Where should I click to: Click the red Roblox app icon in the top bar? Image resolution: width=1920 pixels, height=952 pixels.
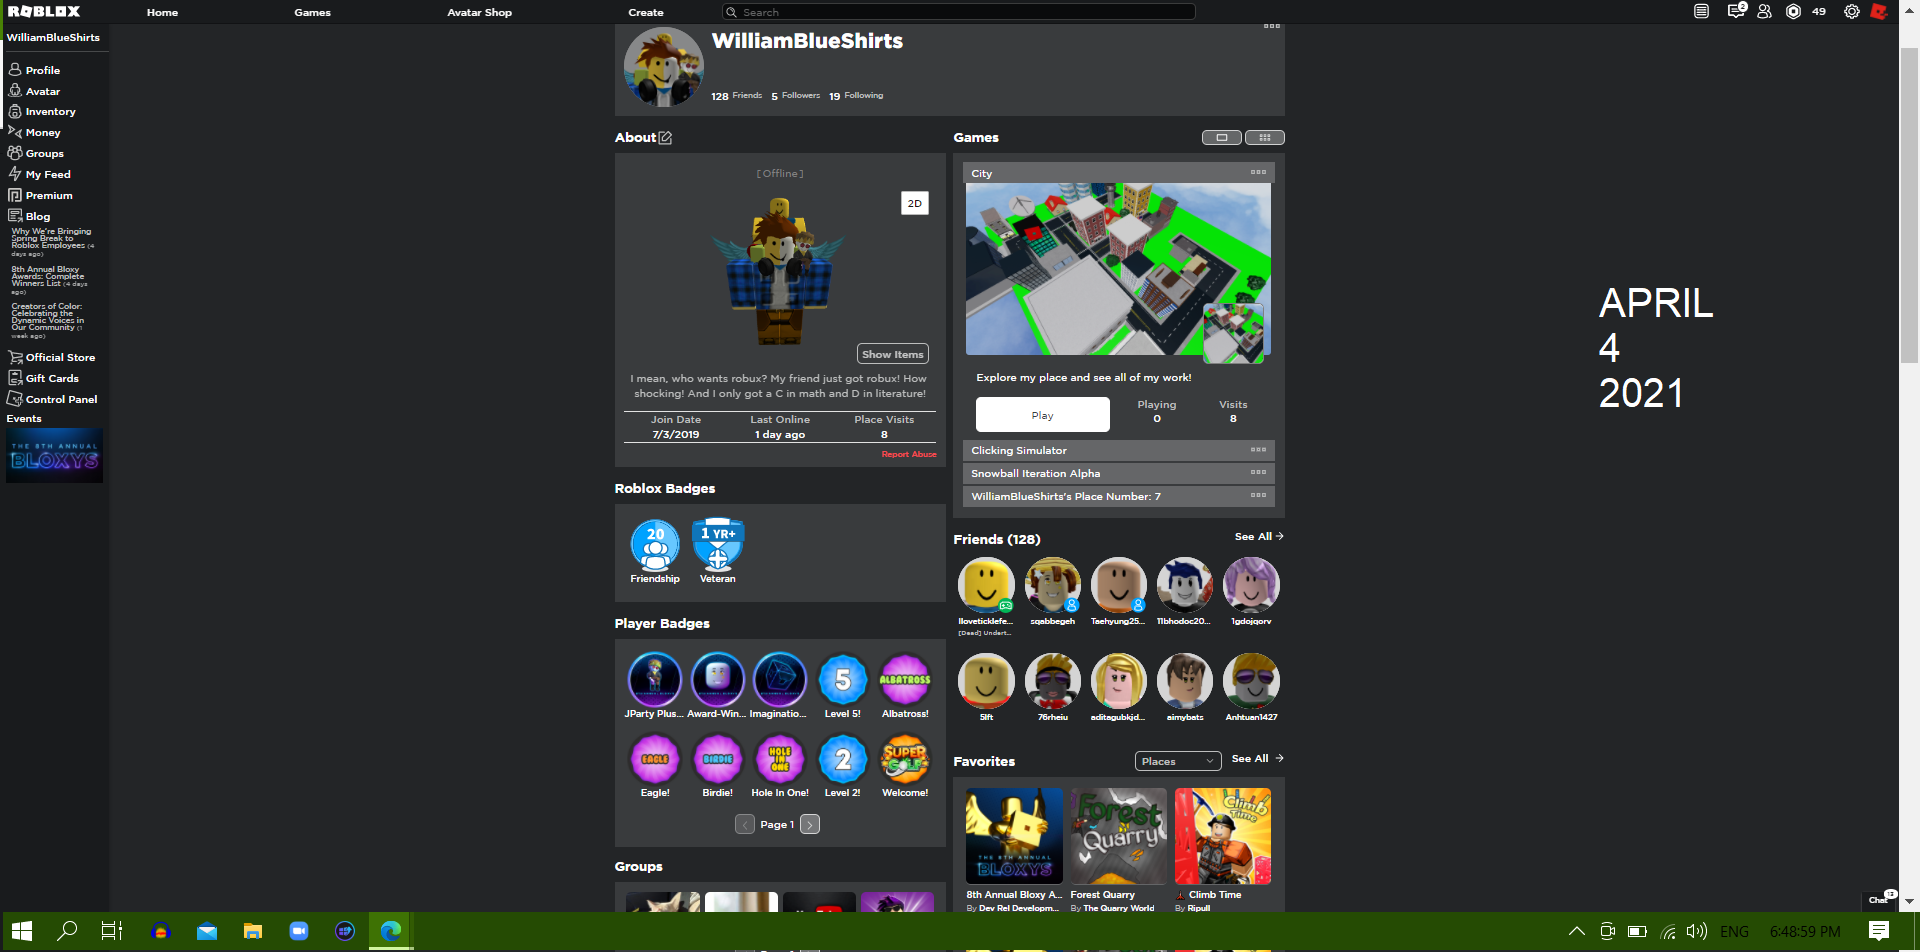point(1879,11)
